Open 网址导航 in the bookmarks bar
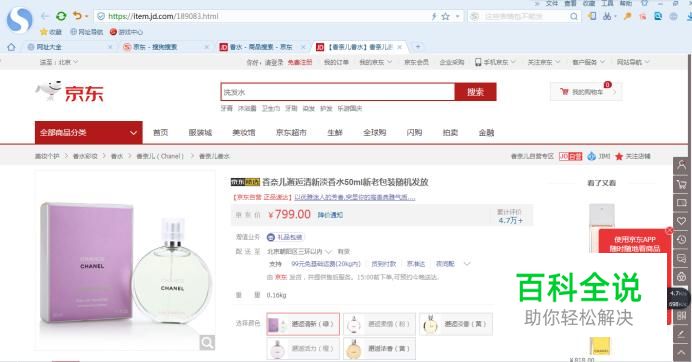The height and width of the screenshot is (362, 692). point(86,32)
